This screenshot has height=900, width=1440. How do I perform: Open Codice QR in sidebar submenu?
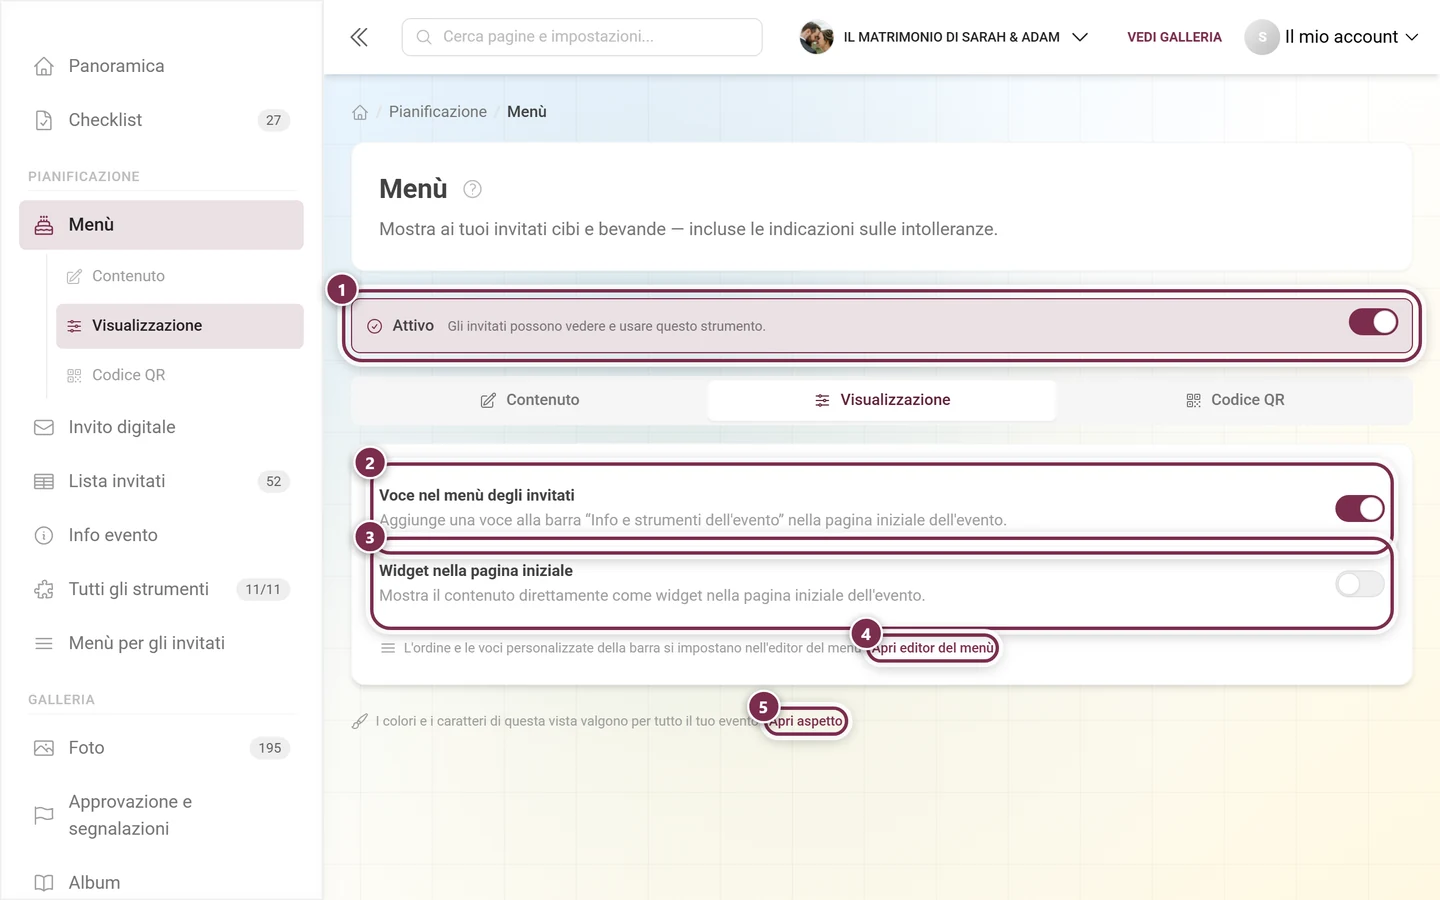(x=180, y=375)
